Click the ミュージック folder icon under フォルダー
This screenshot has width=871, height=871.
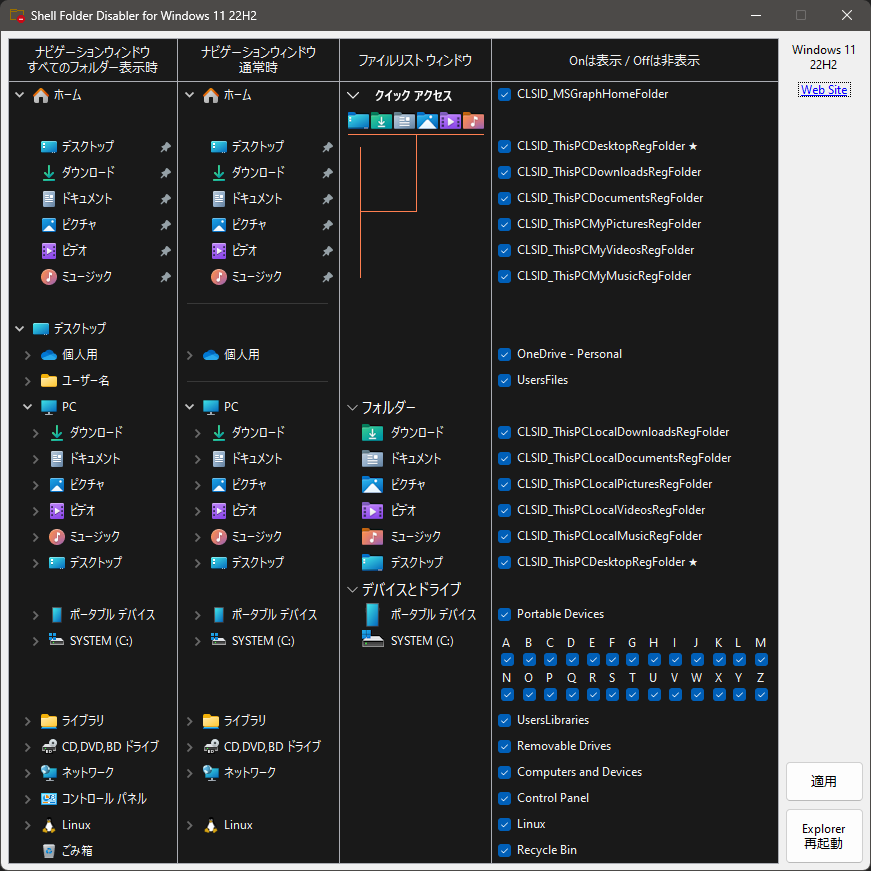(372, 537)
